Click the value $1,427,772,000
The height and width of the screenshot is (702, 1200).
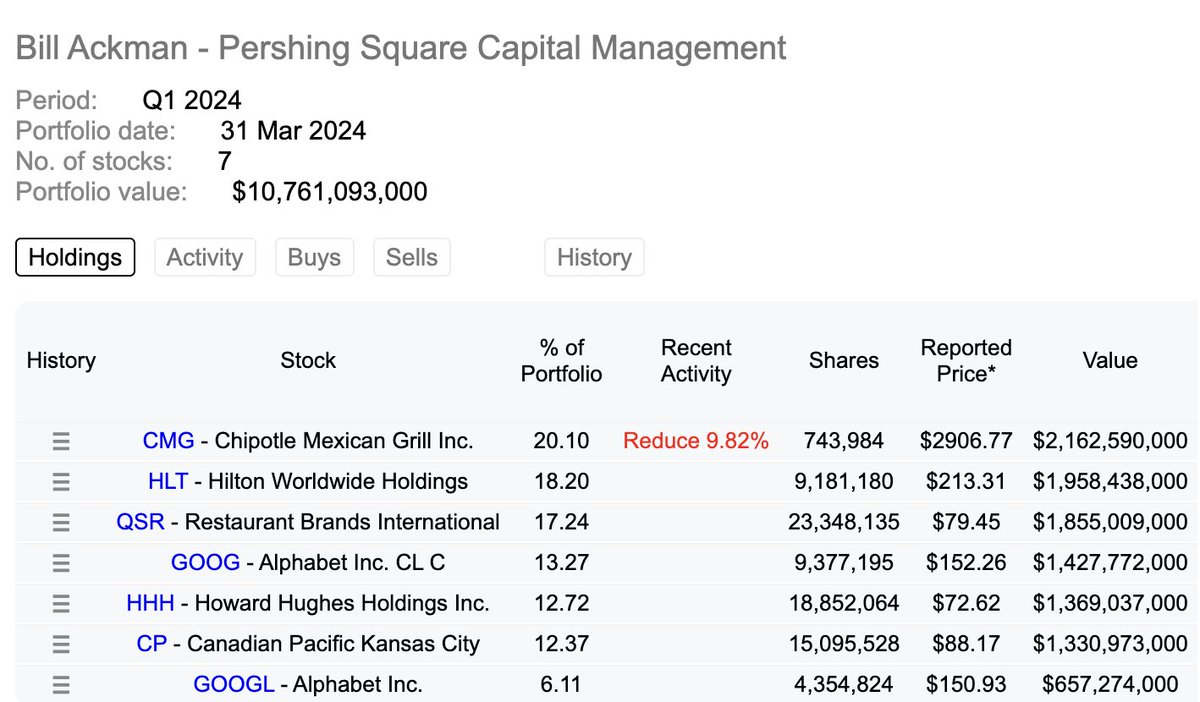pyautogui.click(x=1110, y=563)
